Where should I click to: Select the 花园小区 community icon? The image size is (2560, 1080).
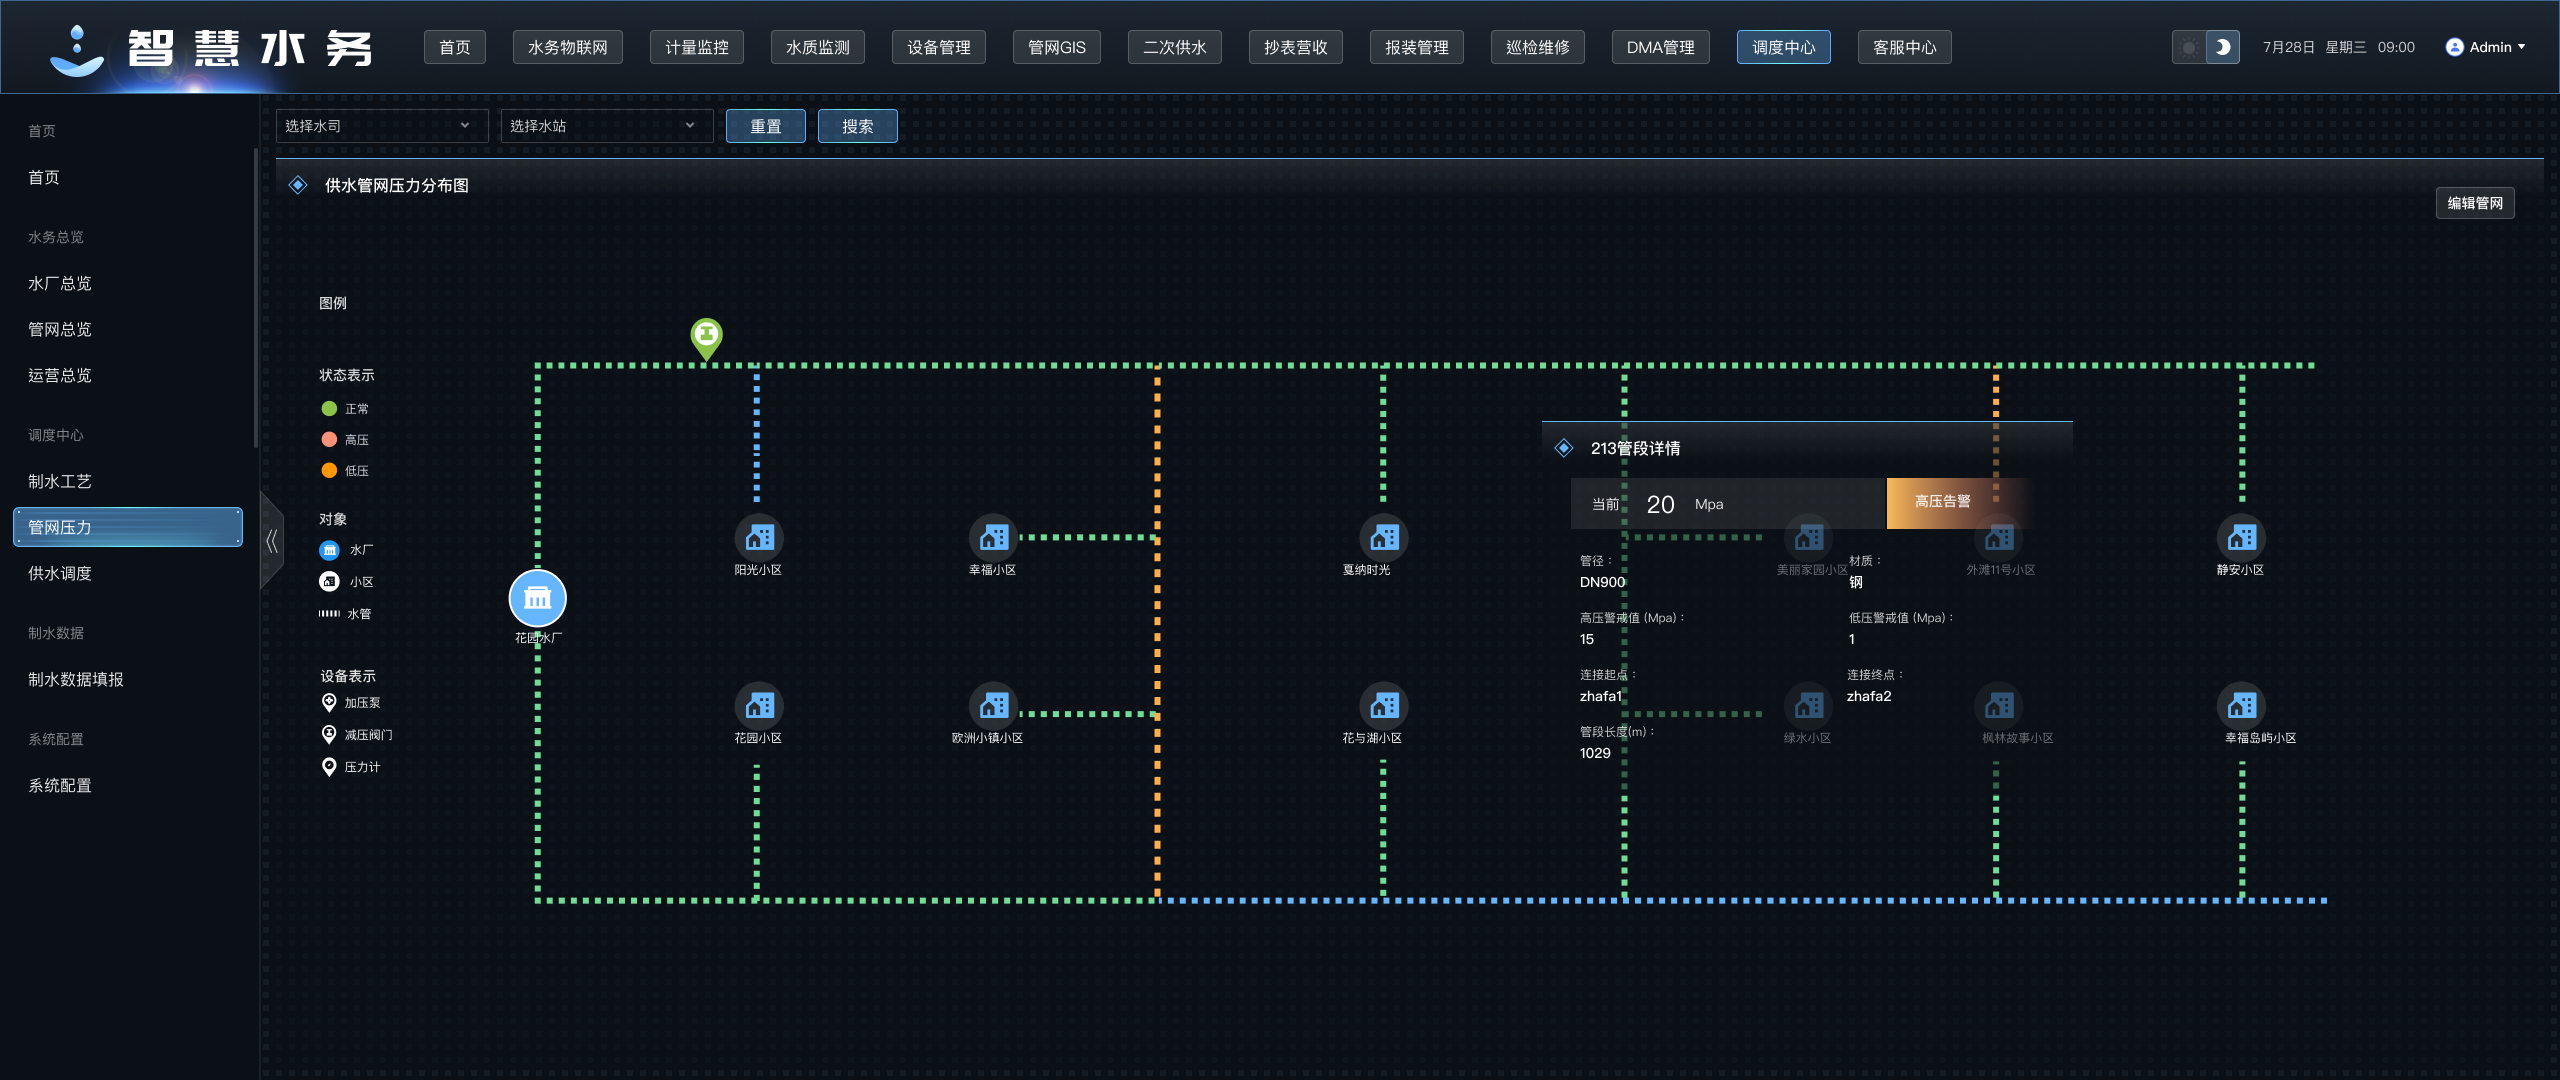click(x=759, y=706)
